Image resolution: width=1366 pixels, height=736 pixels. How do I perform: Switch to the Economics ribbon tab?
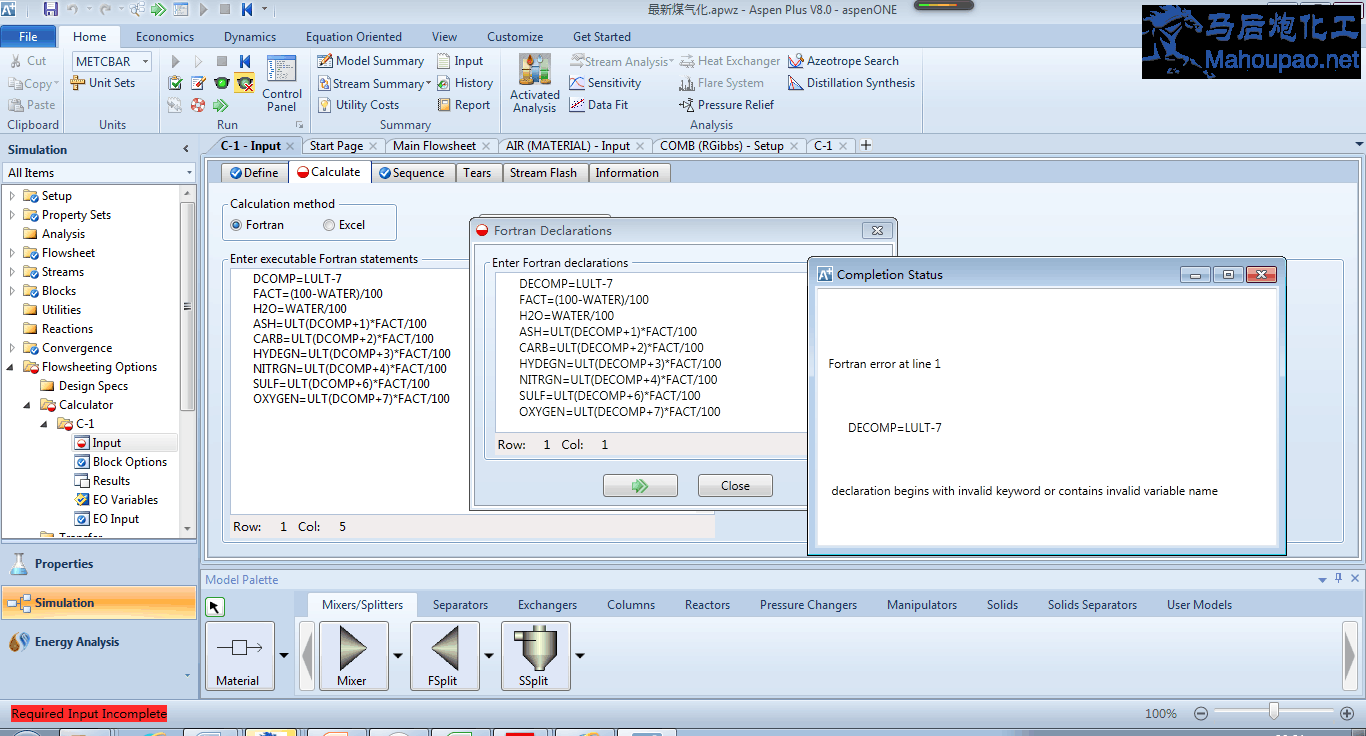tap(165, 37)
